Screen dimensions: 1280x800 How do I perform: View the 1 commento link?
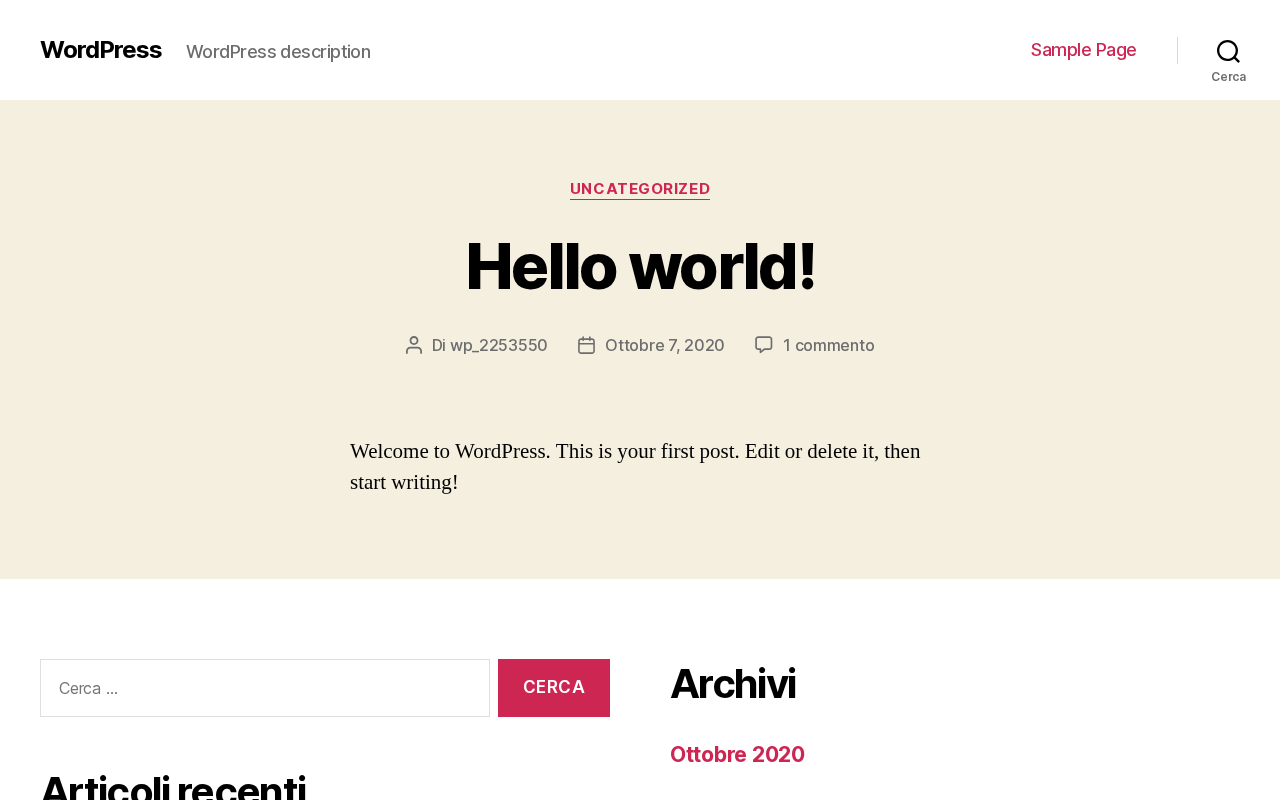pos(829,345)
